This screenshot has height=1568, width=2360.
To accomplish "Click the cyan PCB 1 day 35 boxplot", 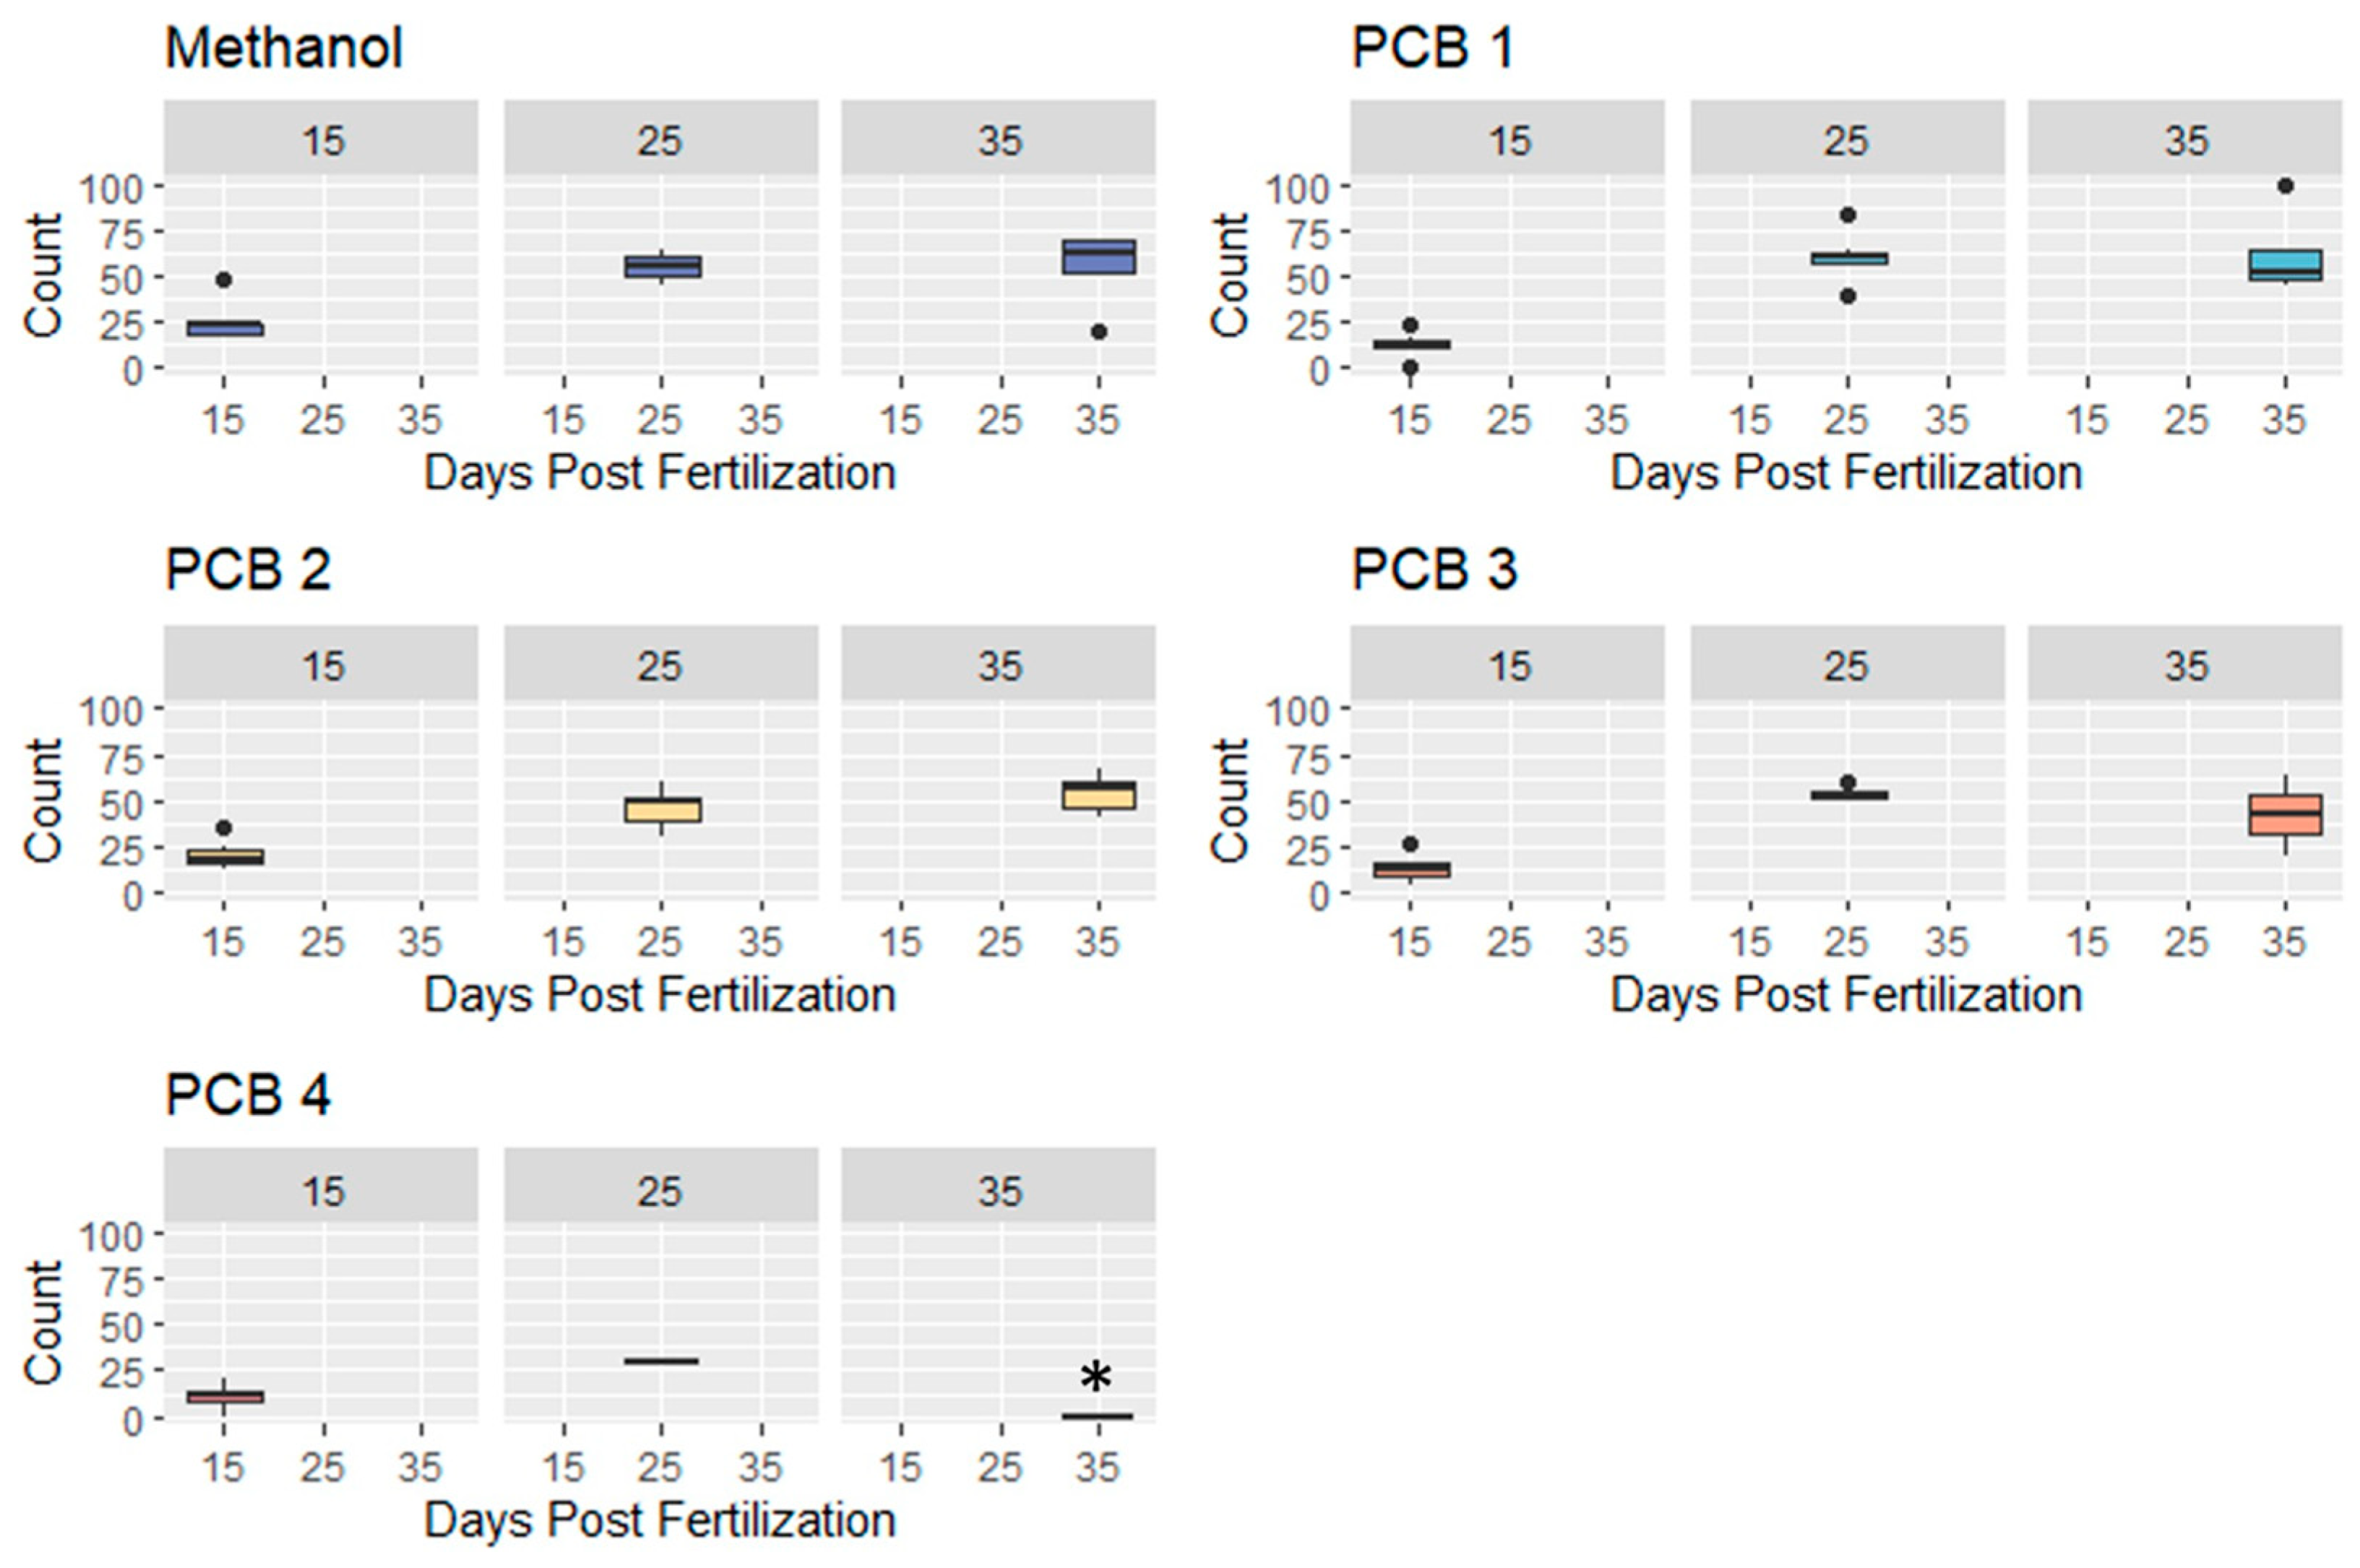I will click(2285, 265).
